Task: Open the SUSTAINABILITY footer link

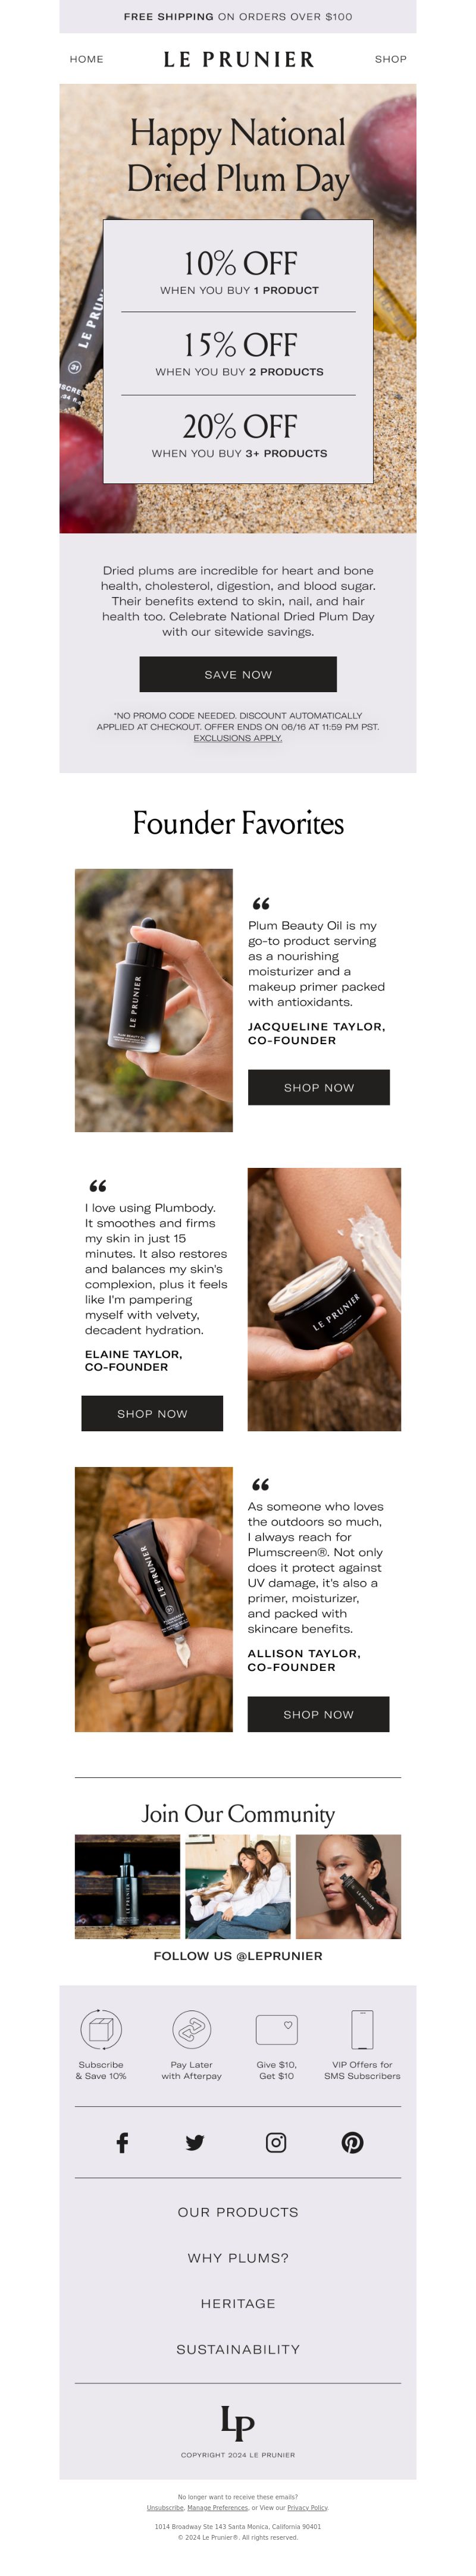Action: [238, 2349]
